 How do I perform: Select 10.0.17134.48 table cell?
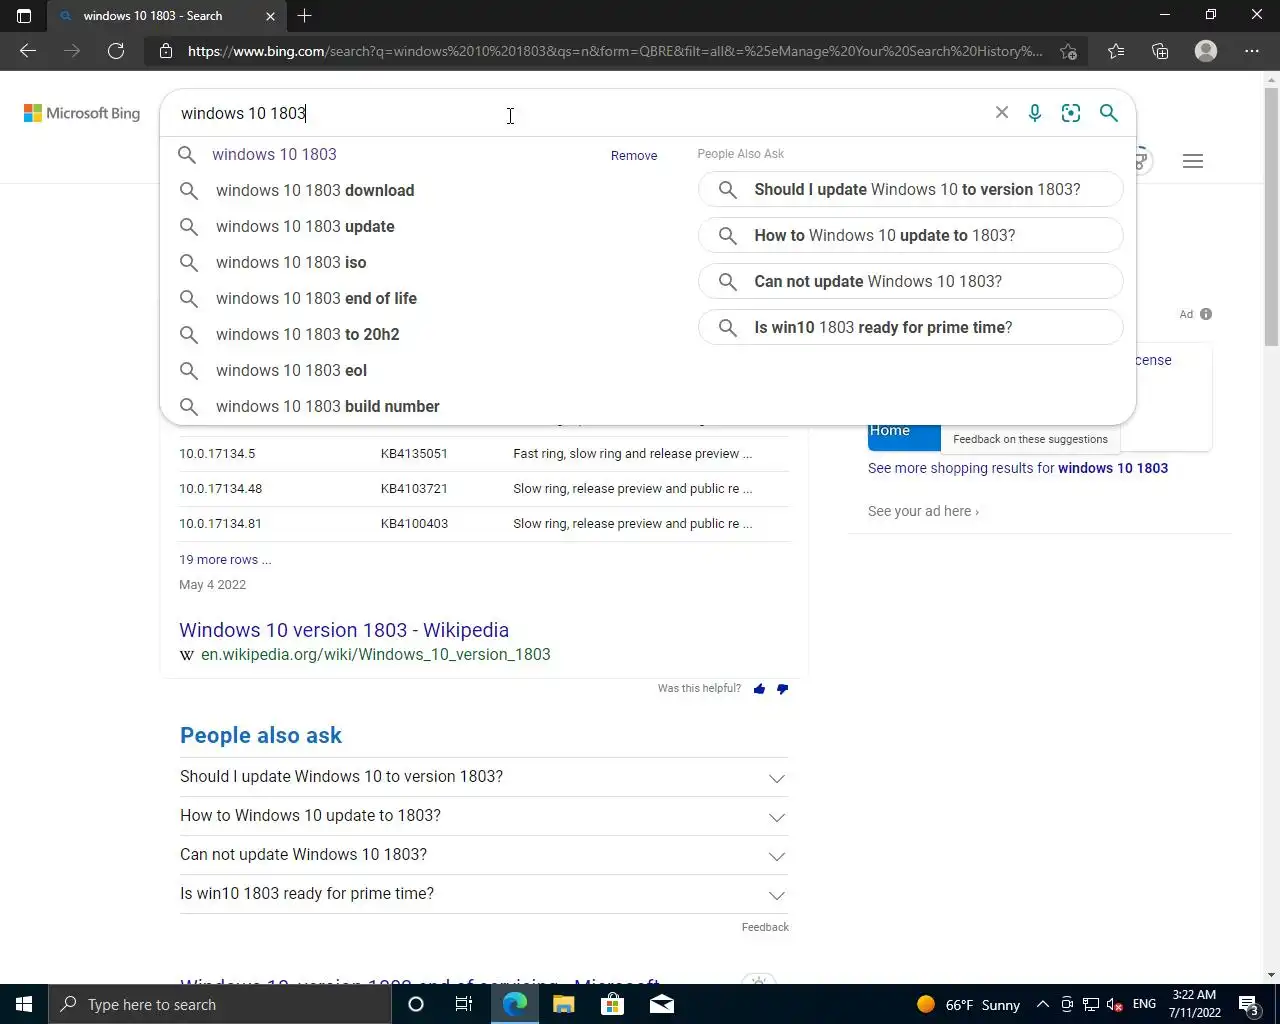(220, 489)
